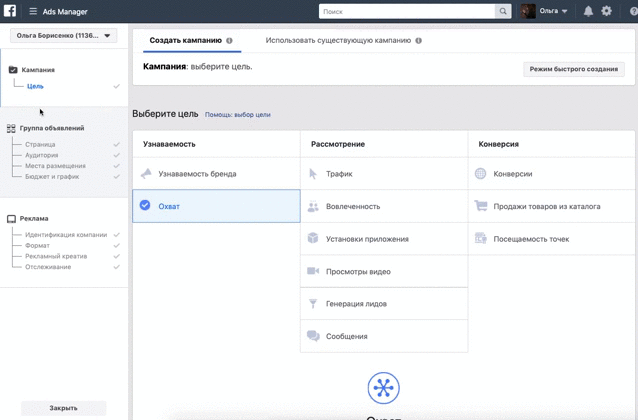The width and height of the screenshot is (638, 420).
Task: Choose the Вовлеченность objective
Action: (384, 206)
